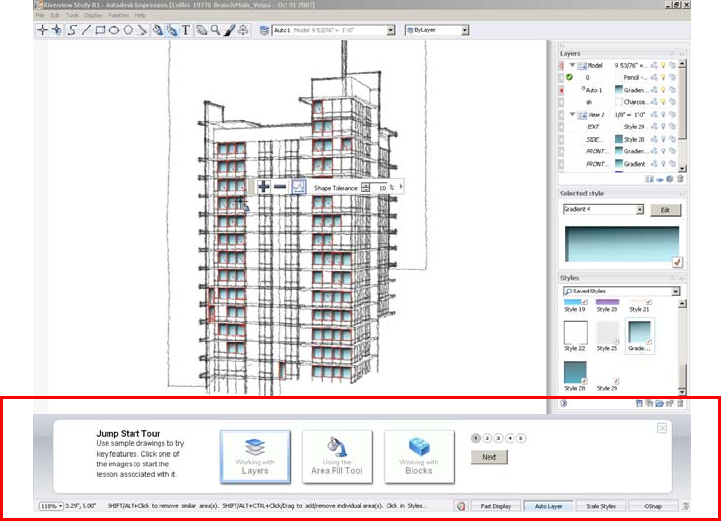Select the Rectangle shape tool
This screenshot has height=521, width=721.
click(x=100, y=31)
